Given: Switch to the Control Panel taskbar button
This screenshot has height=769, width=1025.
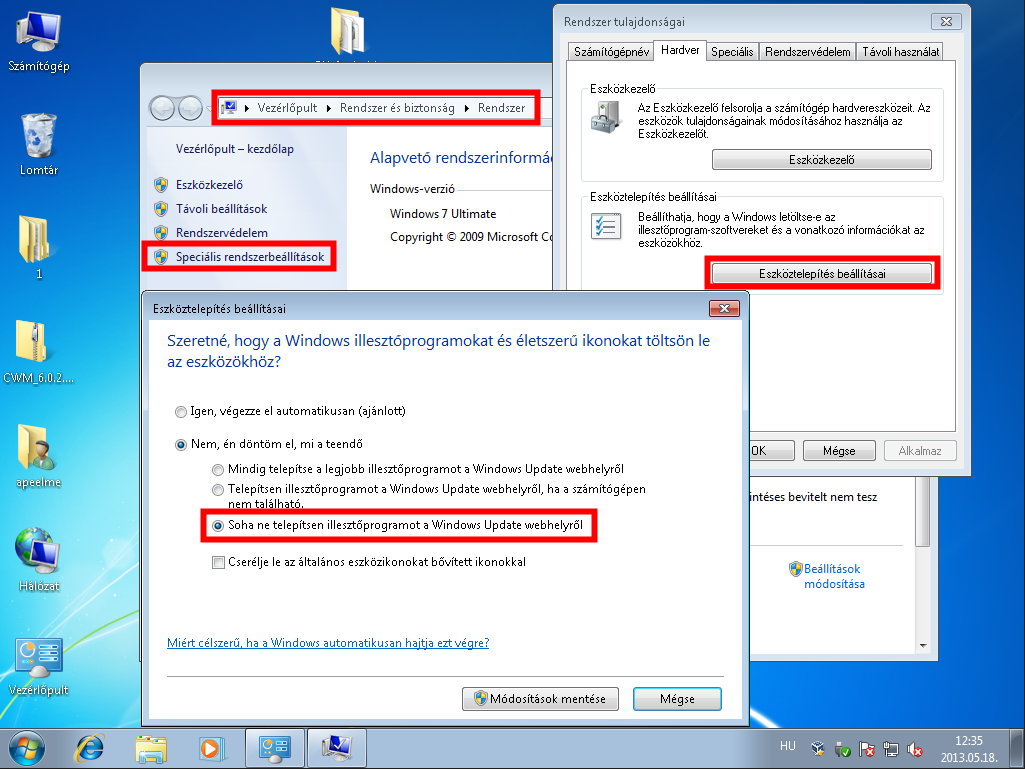Looking at the screenshot, I should pos(274,748).
